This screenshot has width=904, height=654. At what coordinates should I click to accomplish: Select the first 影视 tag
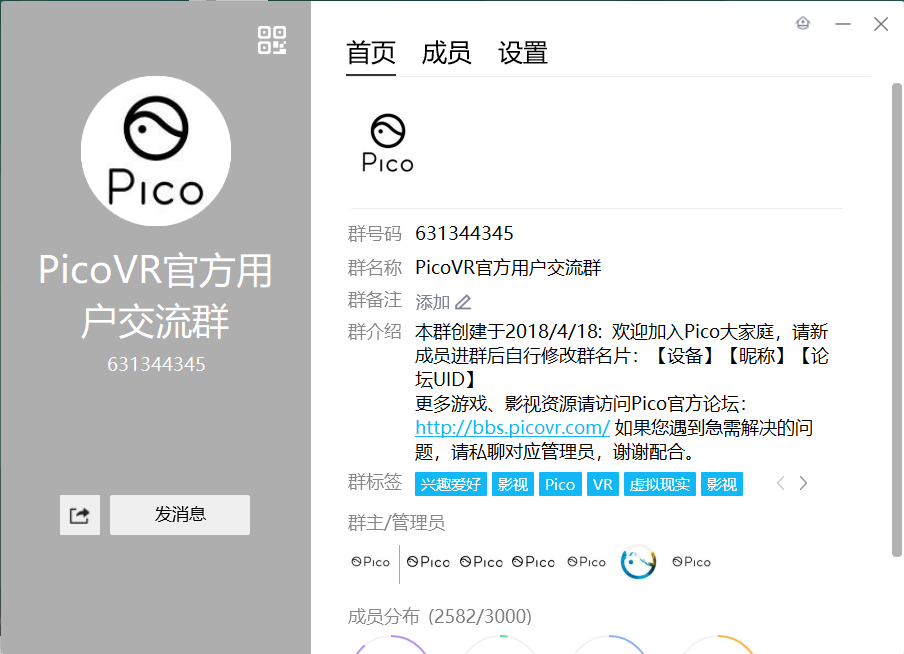point(513,484)
